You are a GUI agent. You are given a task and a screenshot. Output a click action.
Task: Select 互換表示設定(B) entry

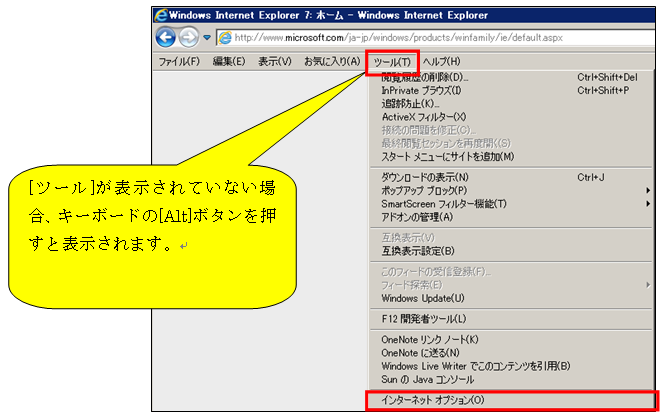click(511, 251)
